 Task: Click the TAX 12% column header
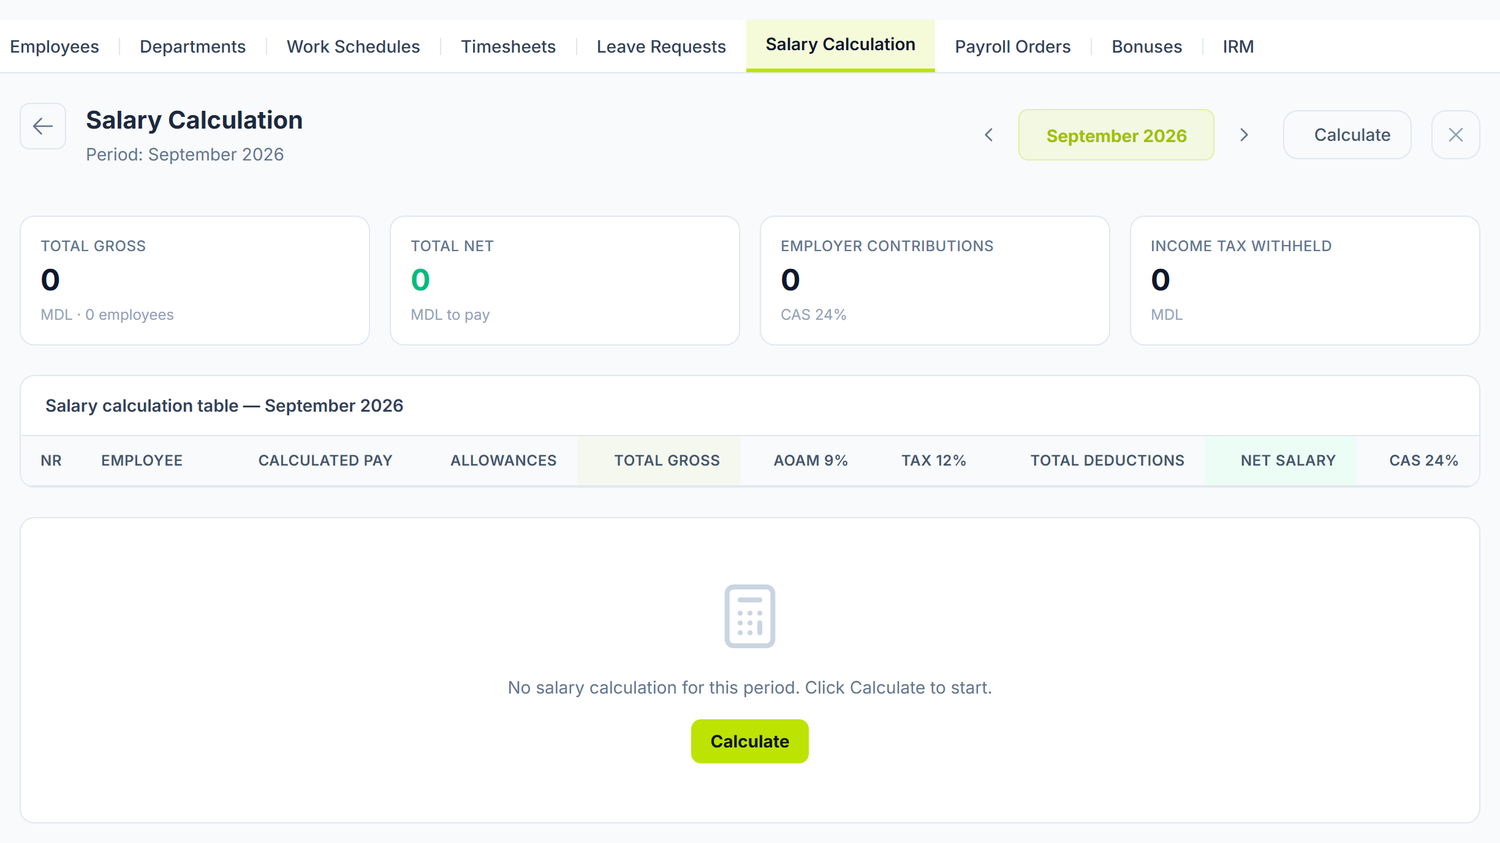pos(934,461)
